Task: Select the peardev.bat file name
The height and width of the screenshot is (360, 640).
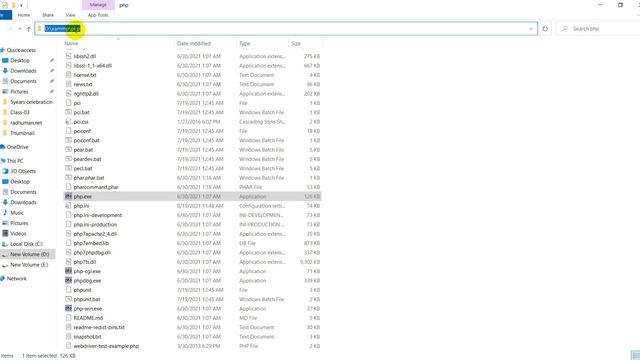Action: [x=87, y=159]
